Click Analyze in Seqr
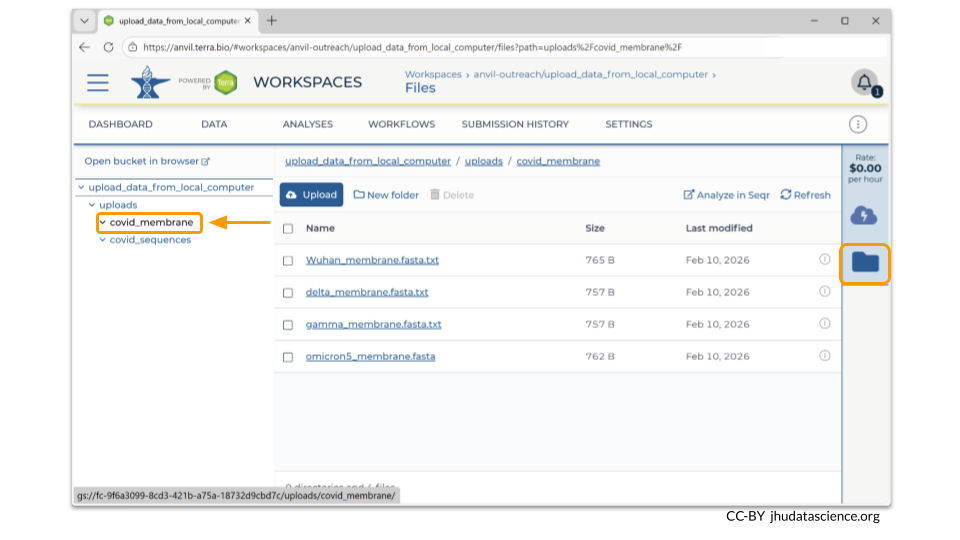The image size is (960, 540). (x=726, y=195)
